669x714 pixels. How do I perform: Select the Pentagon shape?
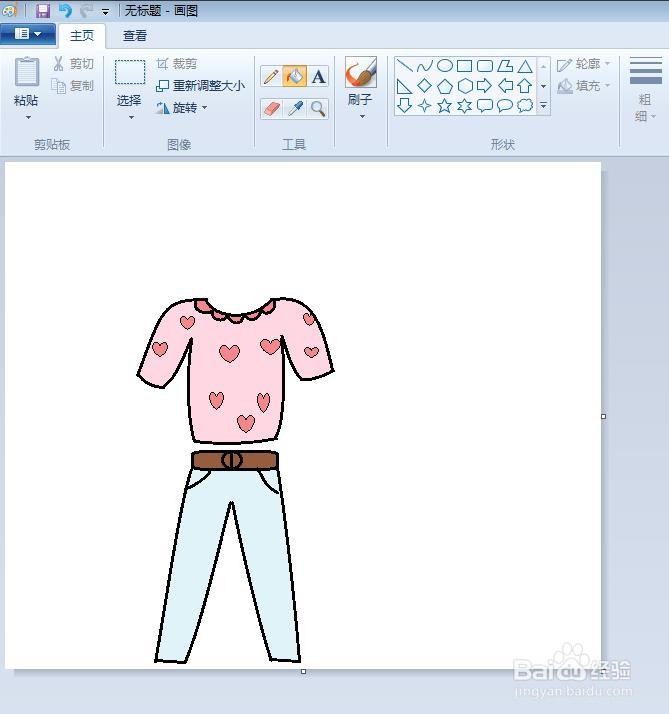click(444, 86)
